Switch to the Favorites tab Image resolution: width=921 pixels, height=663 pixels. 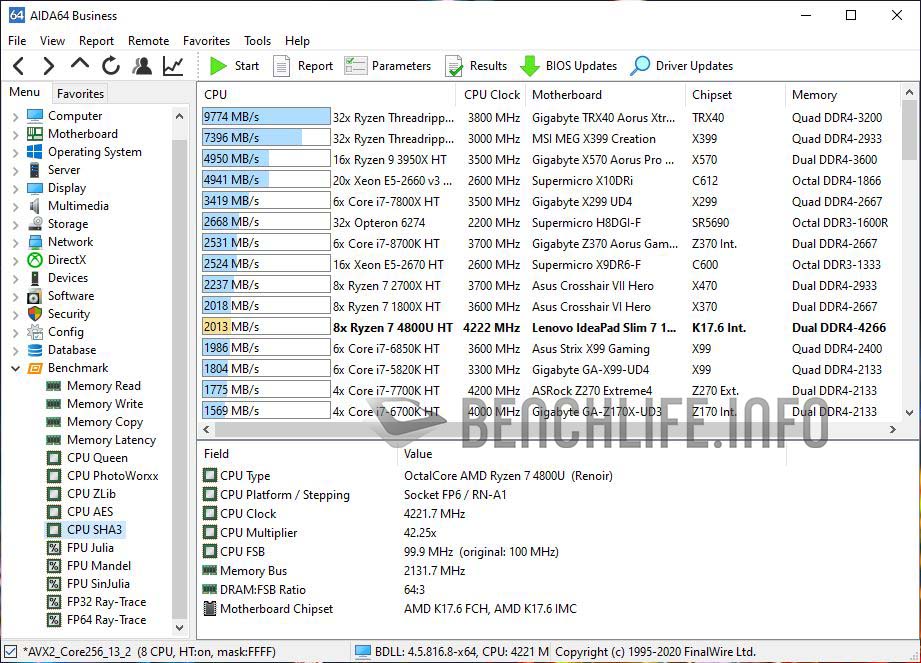click(80, 93)
